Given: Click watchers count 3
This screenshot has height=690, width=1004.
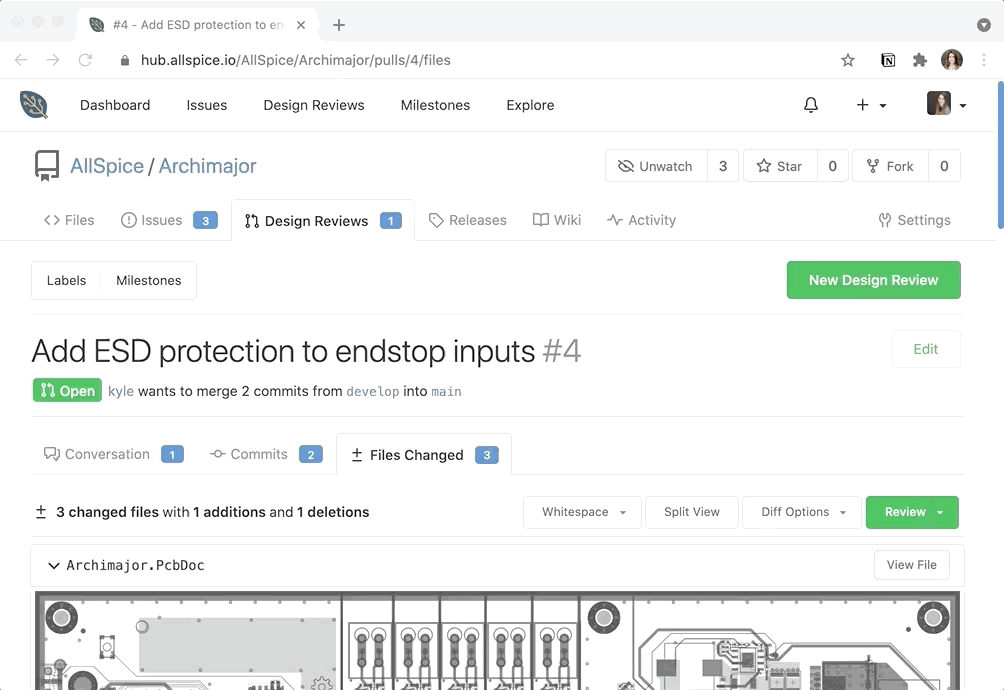Looking at the screenshot, I should 723,166.
